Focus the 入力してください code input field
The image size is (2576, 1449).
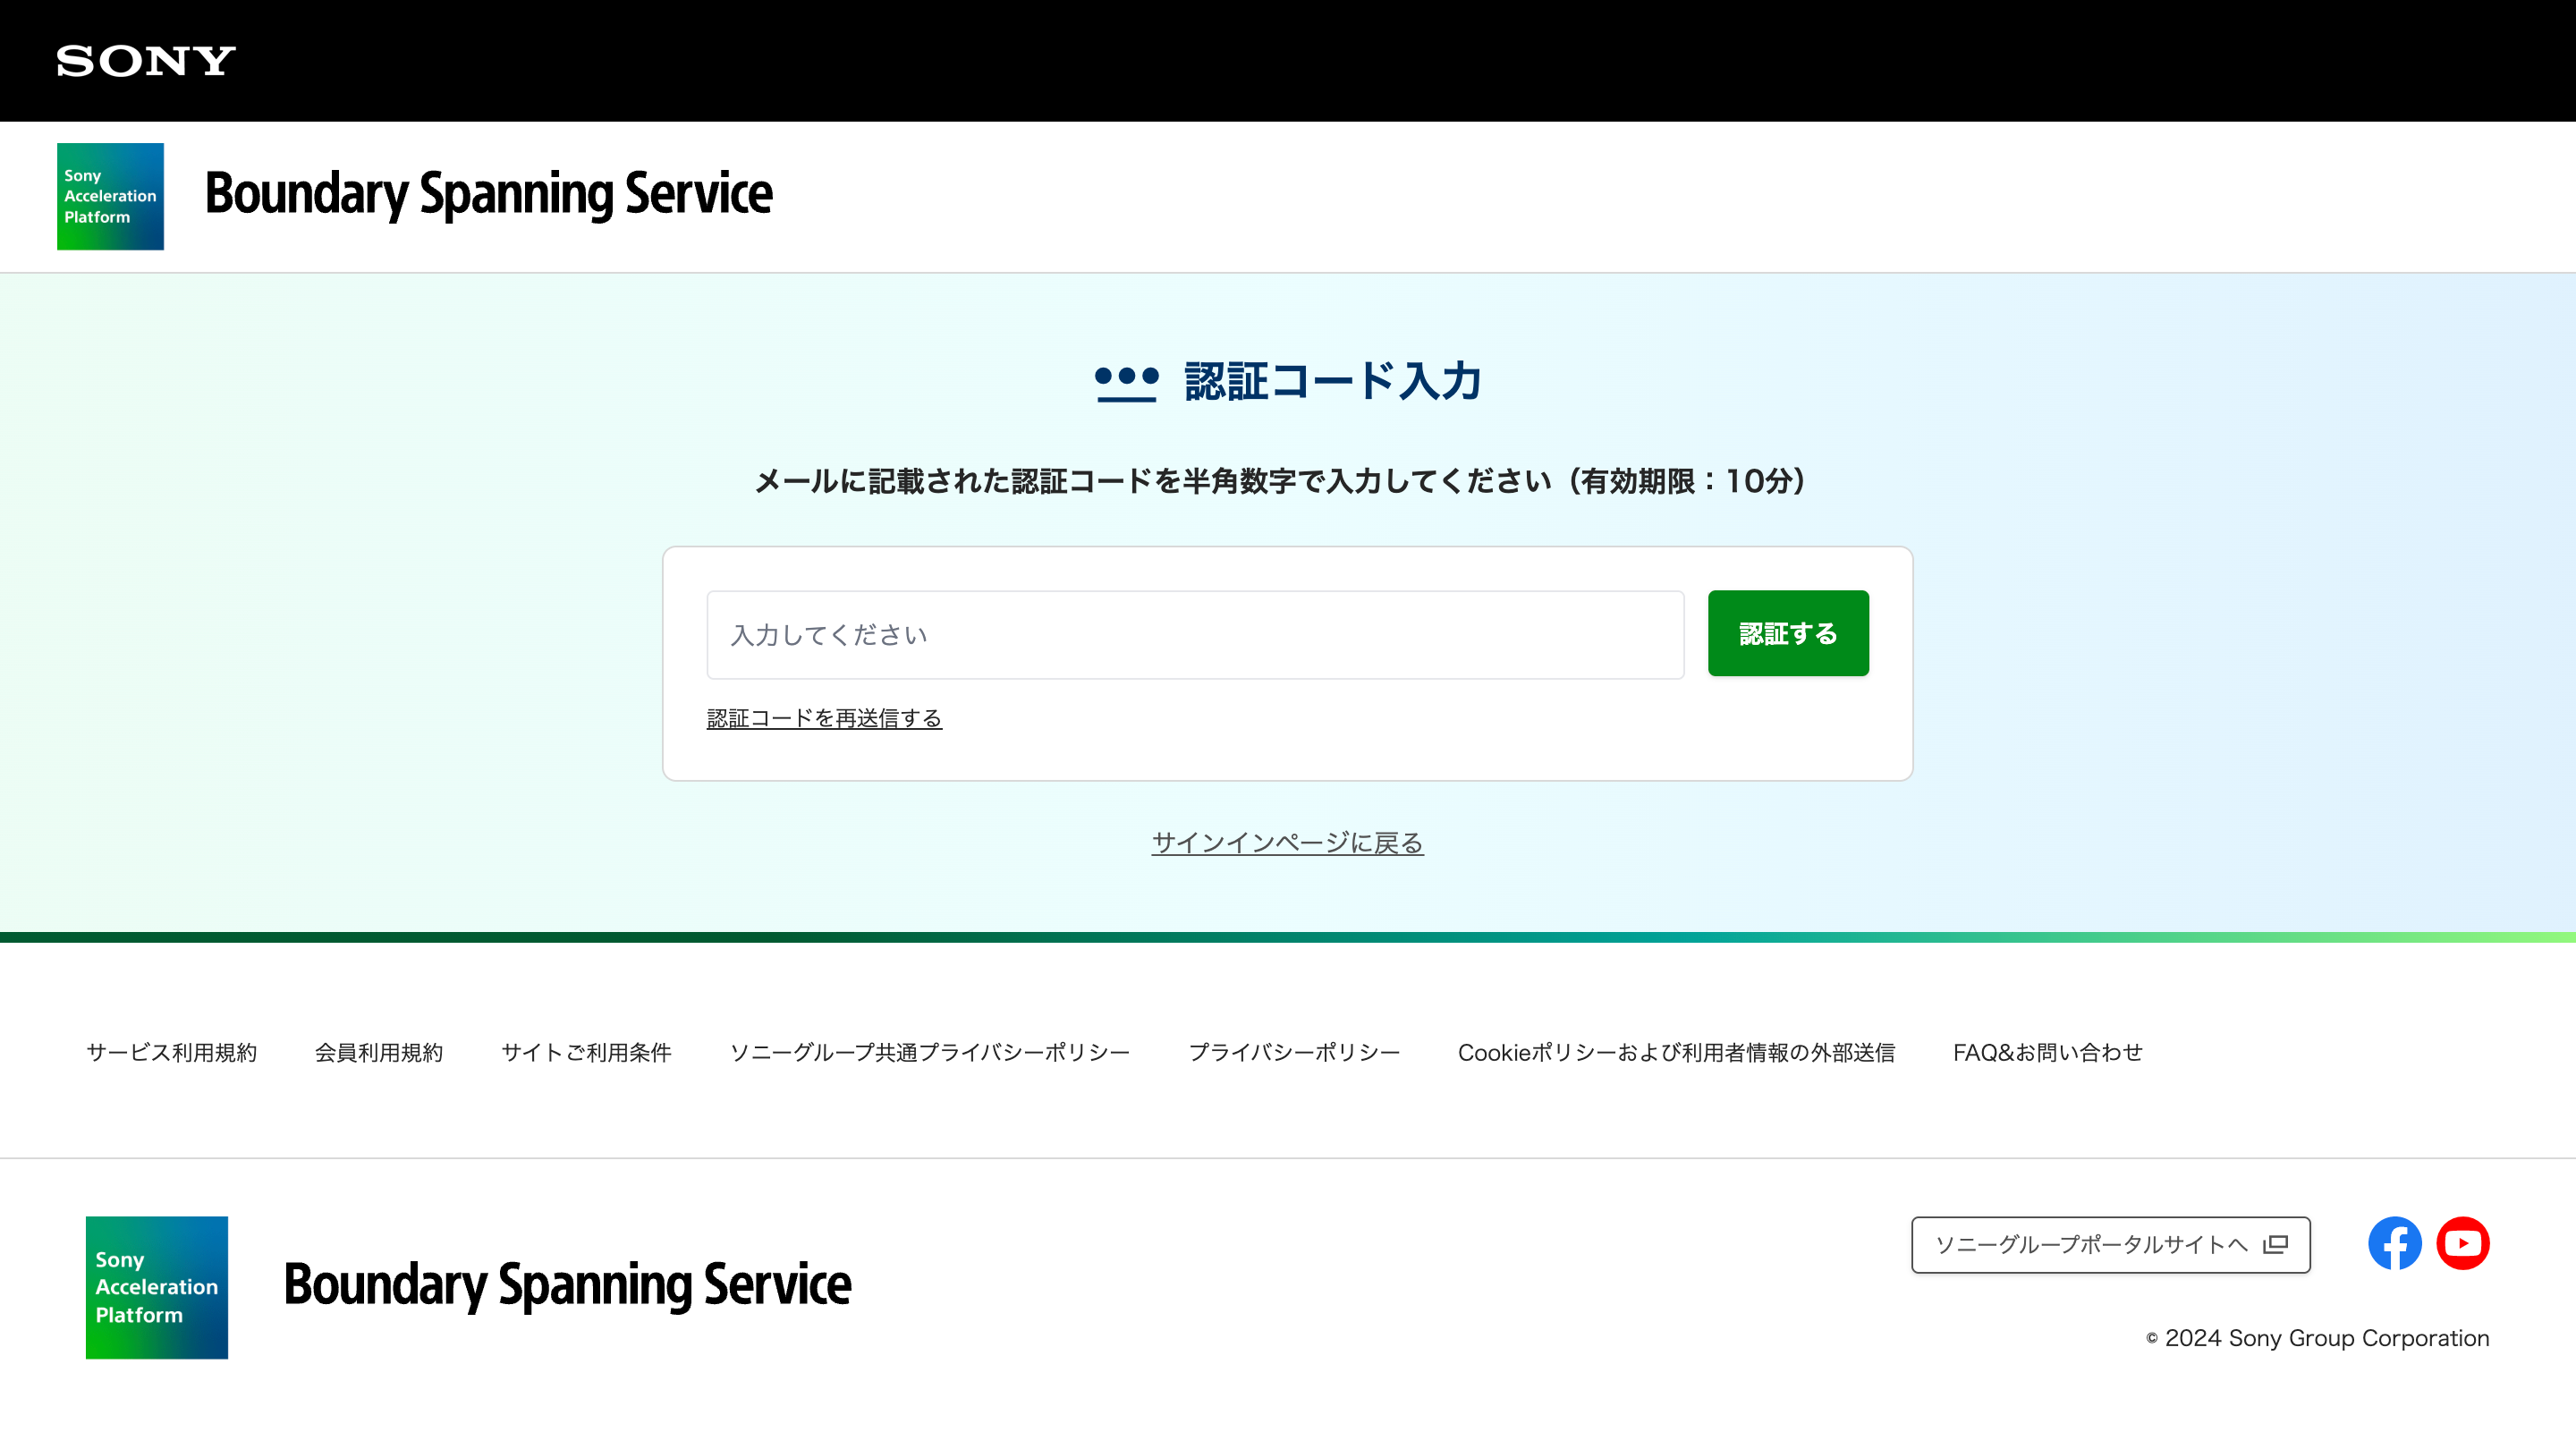tap(1195, 635)
